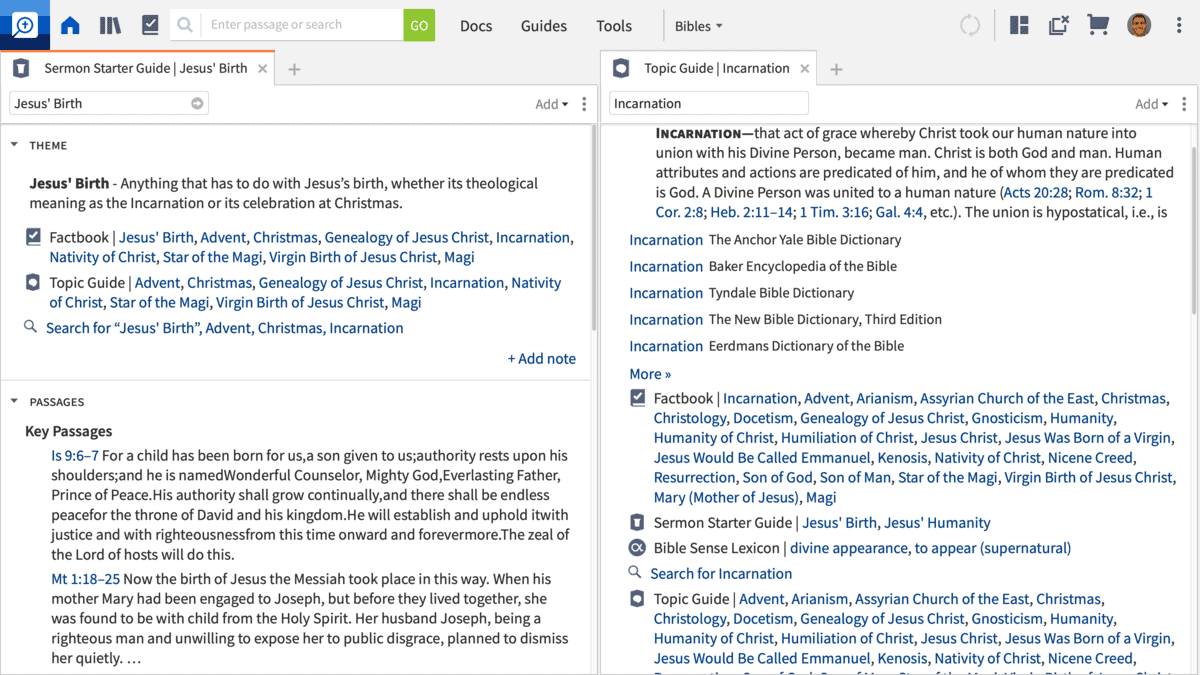Click the close all panels icon
Screen dimensions: 1200x675
[x=1058, y=26]
